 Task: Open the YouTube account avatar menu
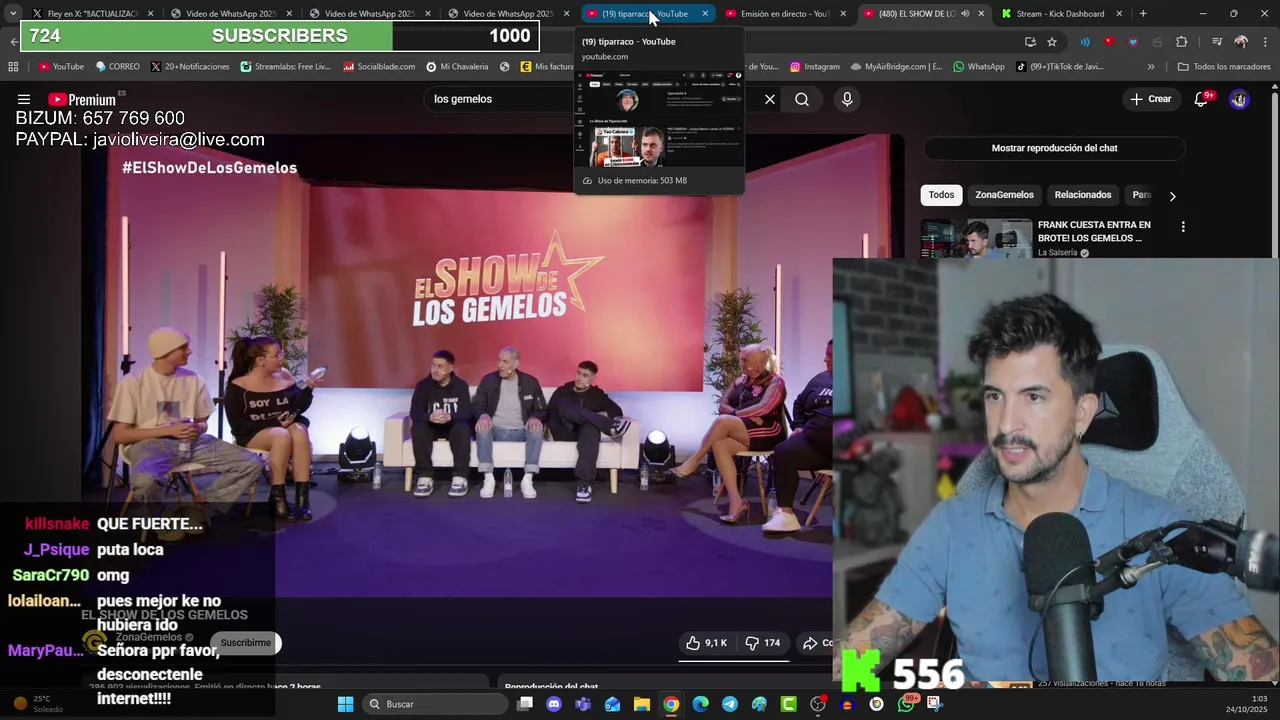pos(1239,99)
